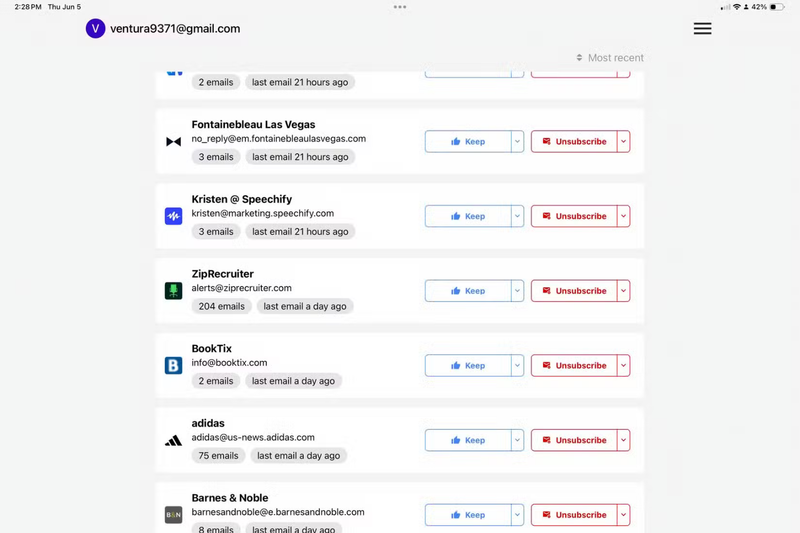Unsubscribe from Fontainebleau Las Vegas
Image resolution: width=800 pixels, height=533 pixels.
(x=573, y=142)
